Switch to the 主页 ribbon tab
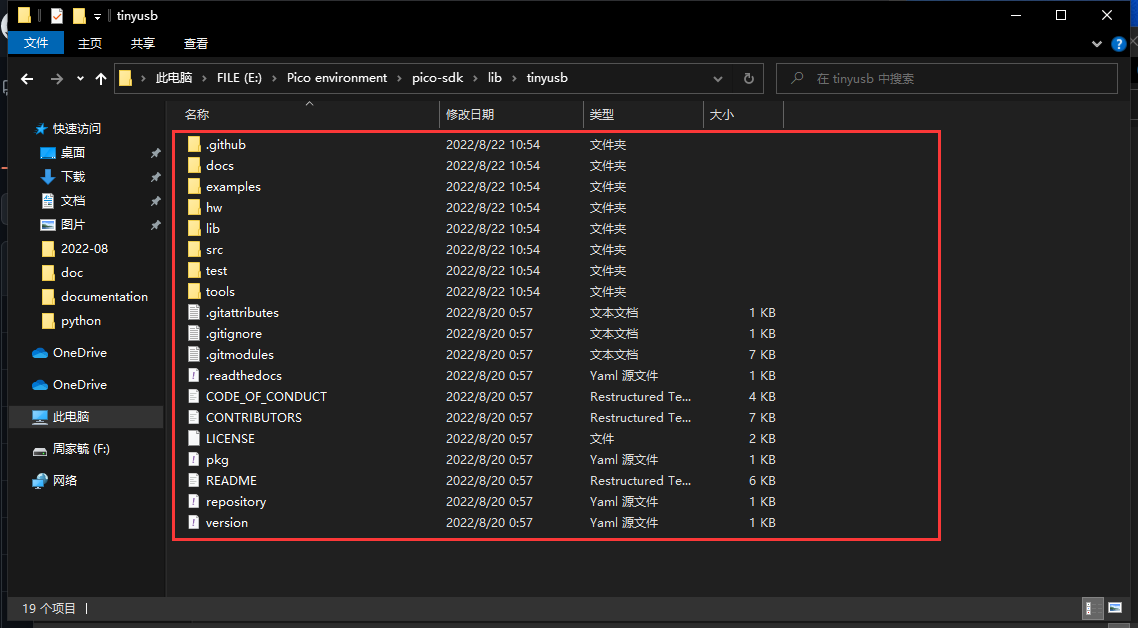Image resolution: width=1138 pixels, height=628 pixels. pyautogui.click(x=90, y=44)
